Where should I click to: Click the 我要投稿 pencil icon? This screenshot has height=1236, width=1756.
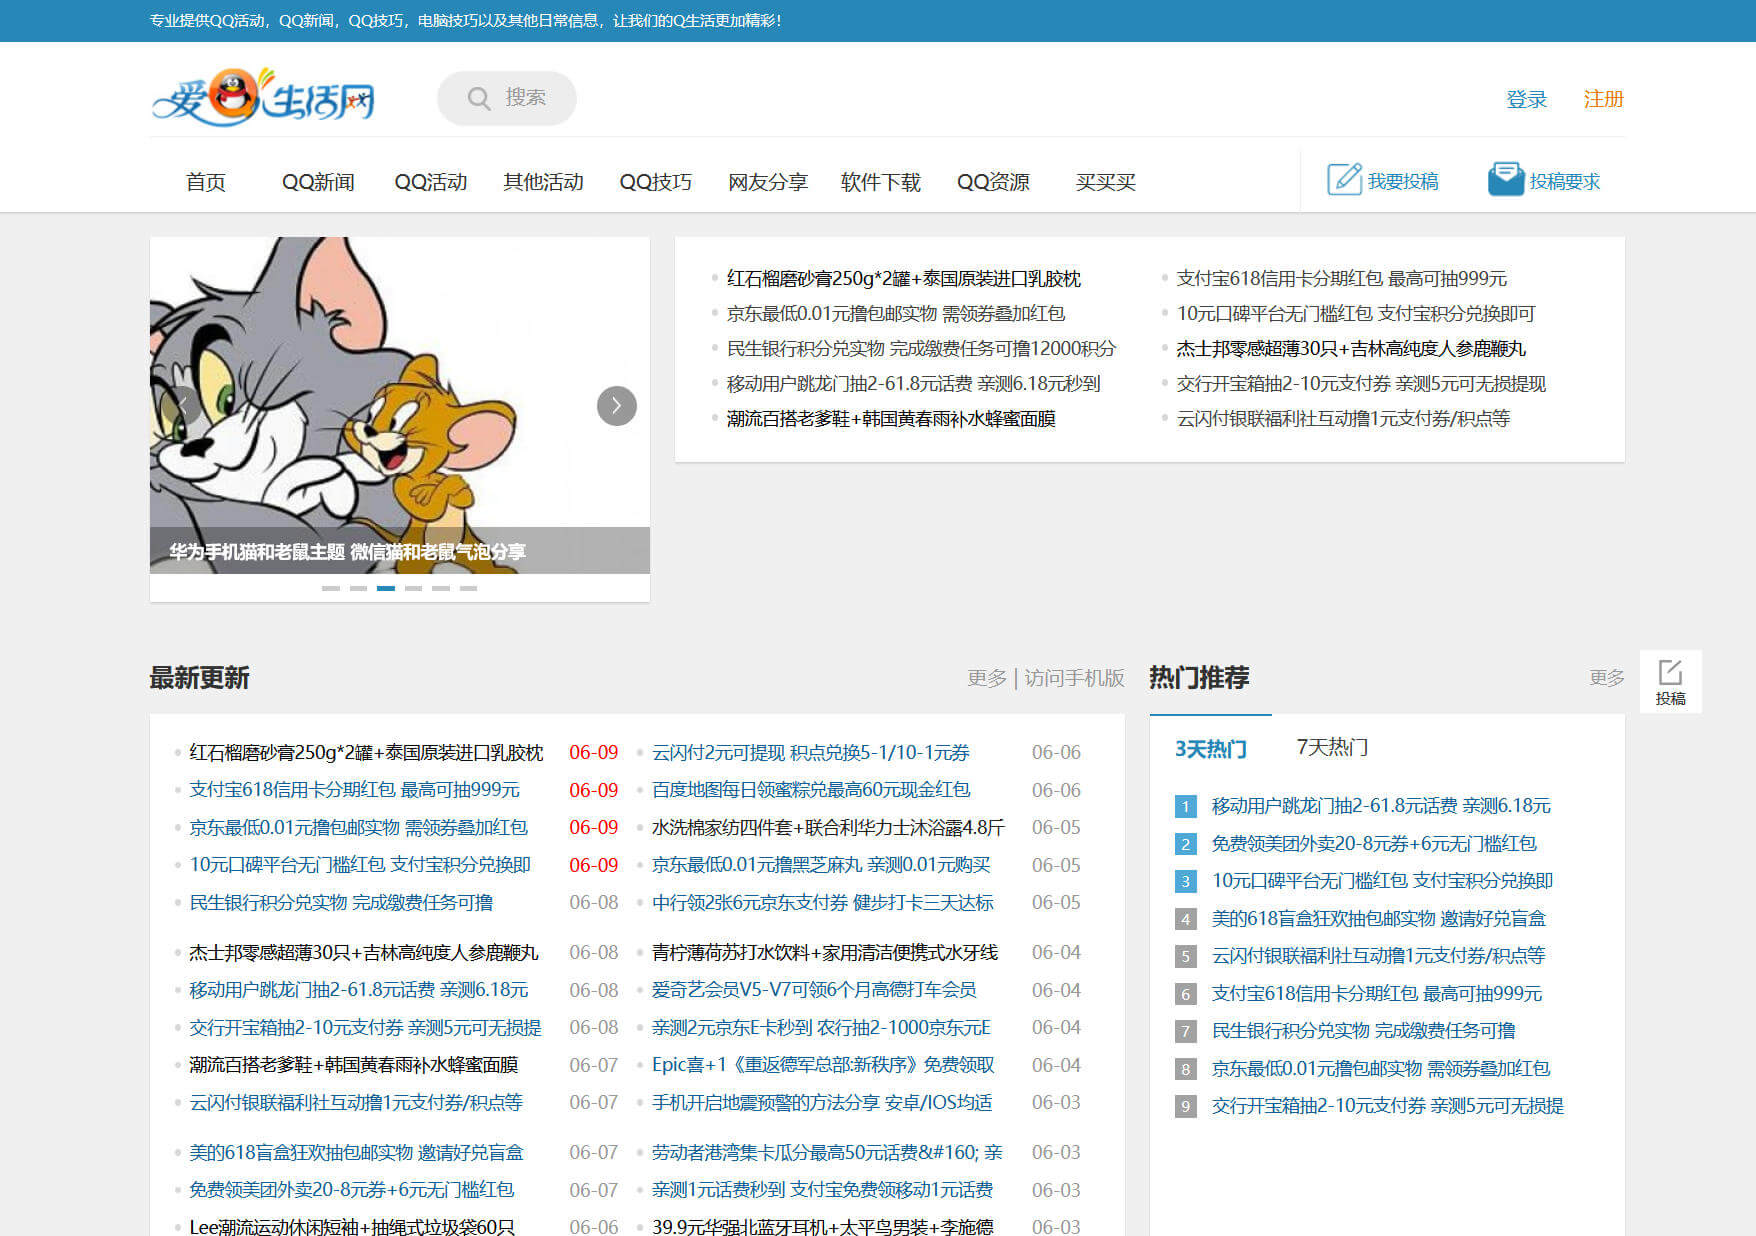coord(1343,179)
